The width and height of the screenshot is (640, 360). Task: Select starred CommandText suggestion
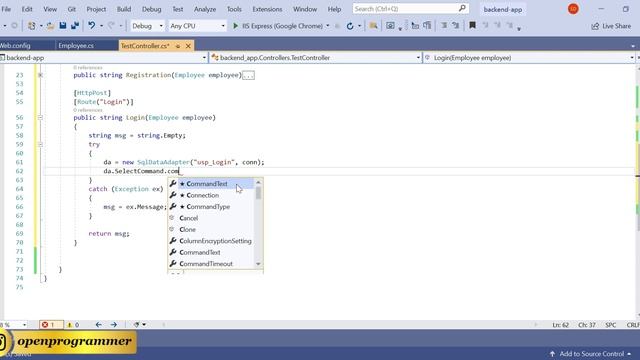(211, 184)
